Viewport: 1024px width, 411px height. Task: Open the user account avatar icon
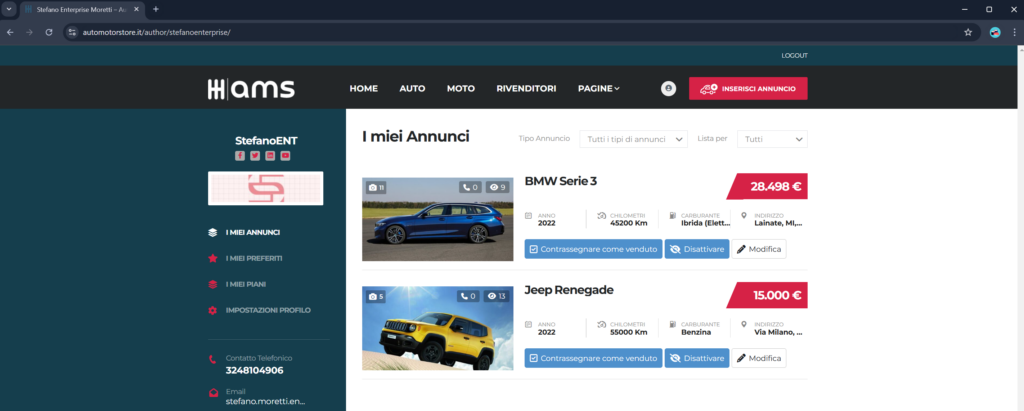668,88
